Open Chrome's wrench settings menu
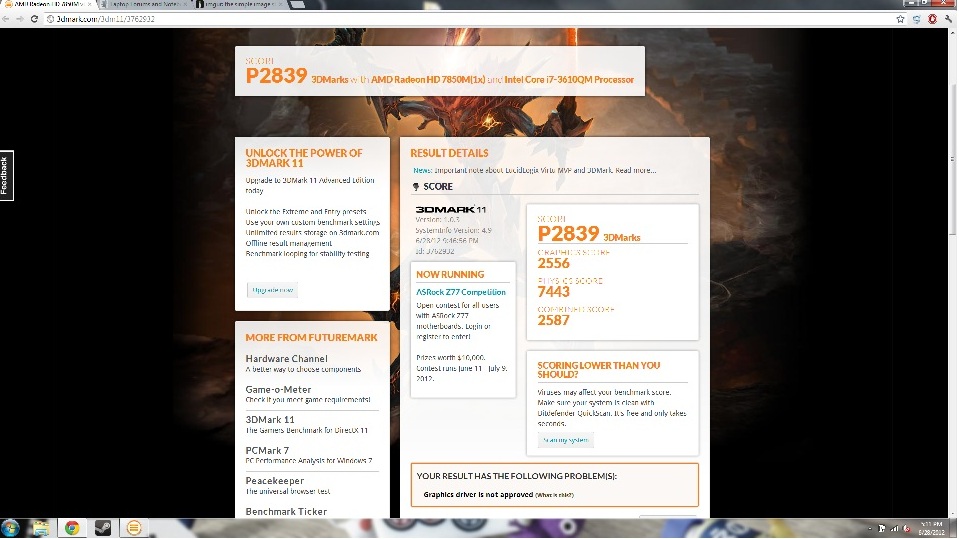Image resolution: width=959 pixels, height=539 pixels. 948,19
